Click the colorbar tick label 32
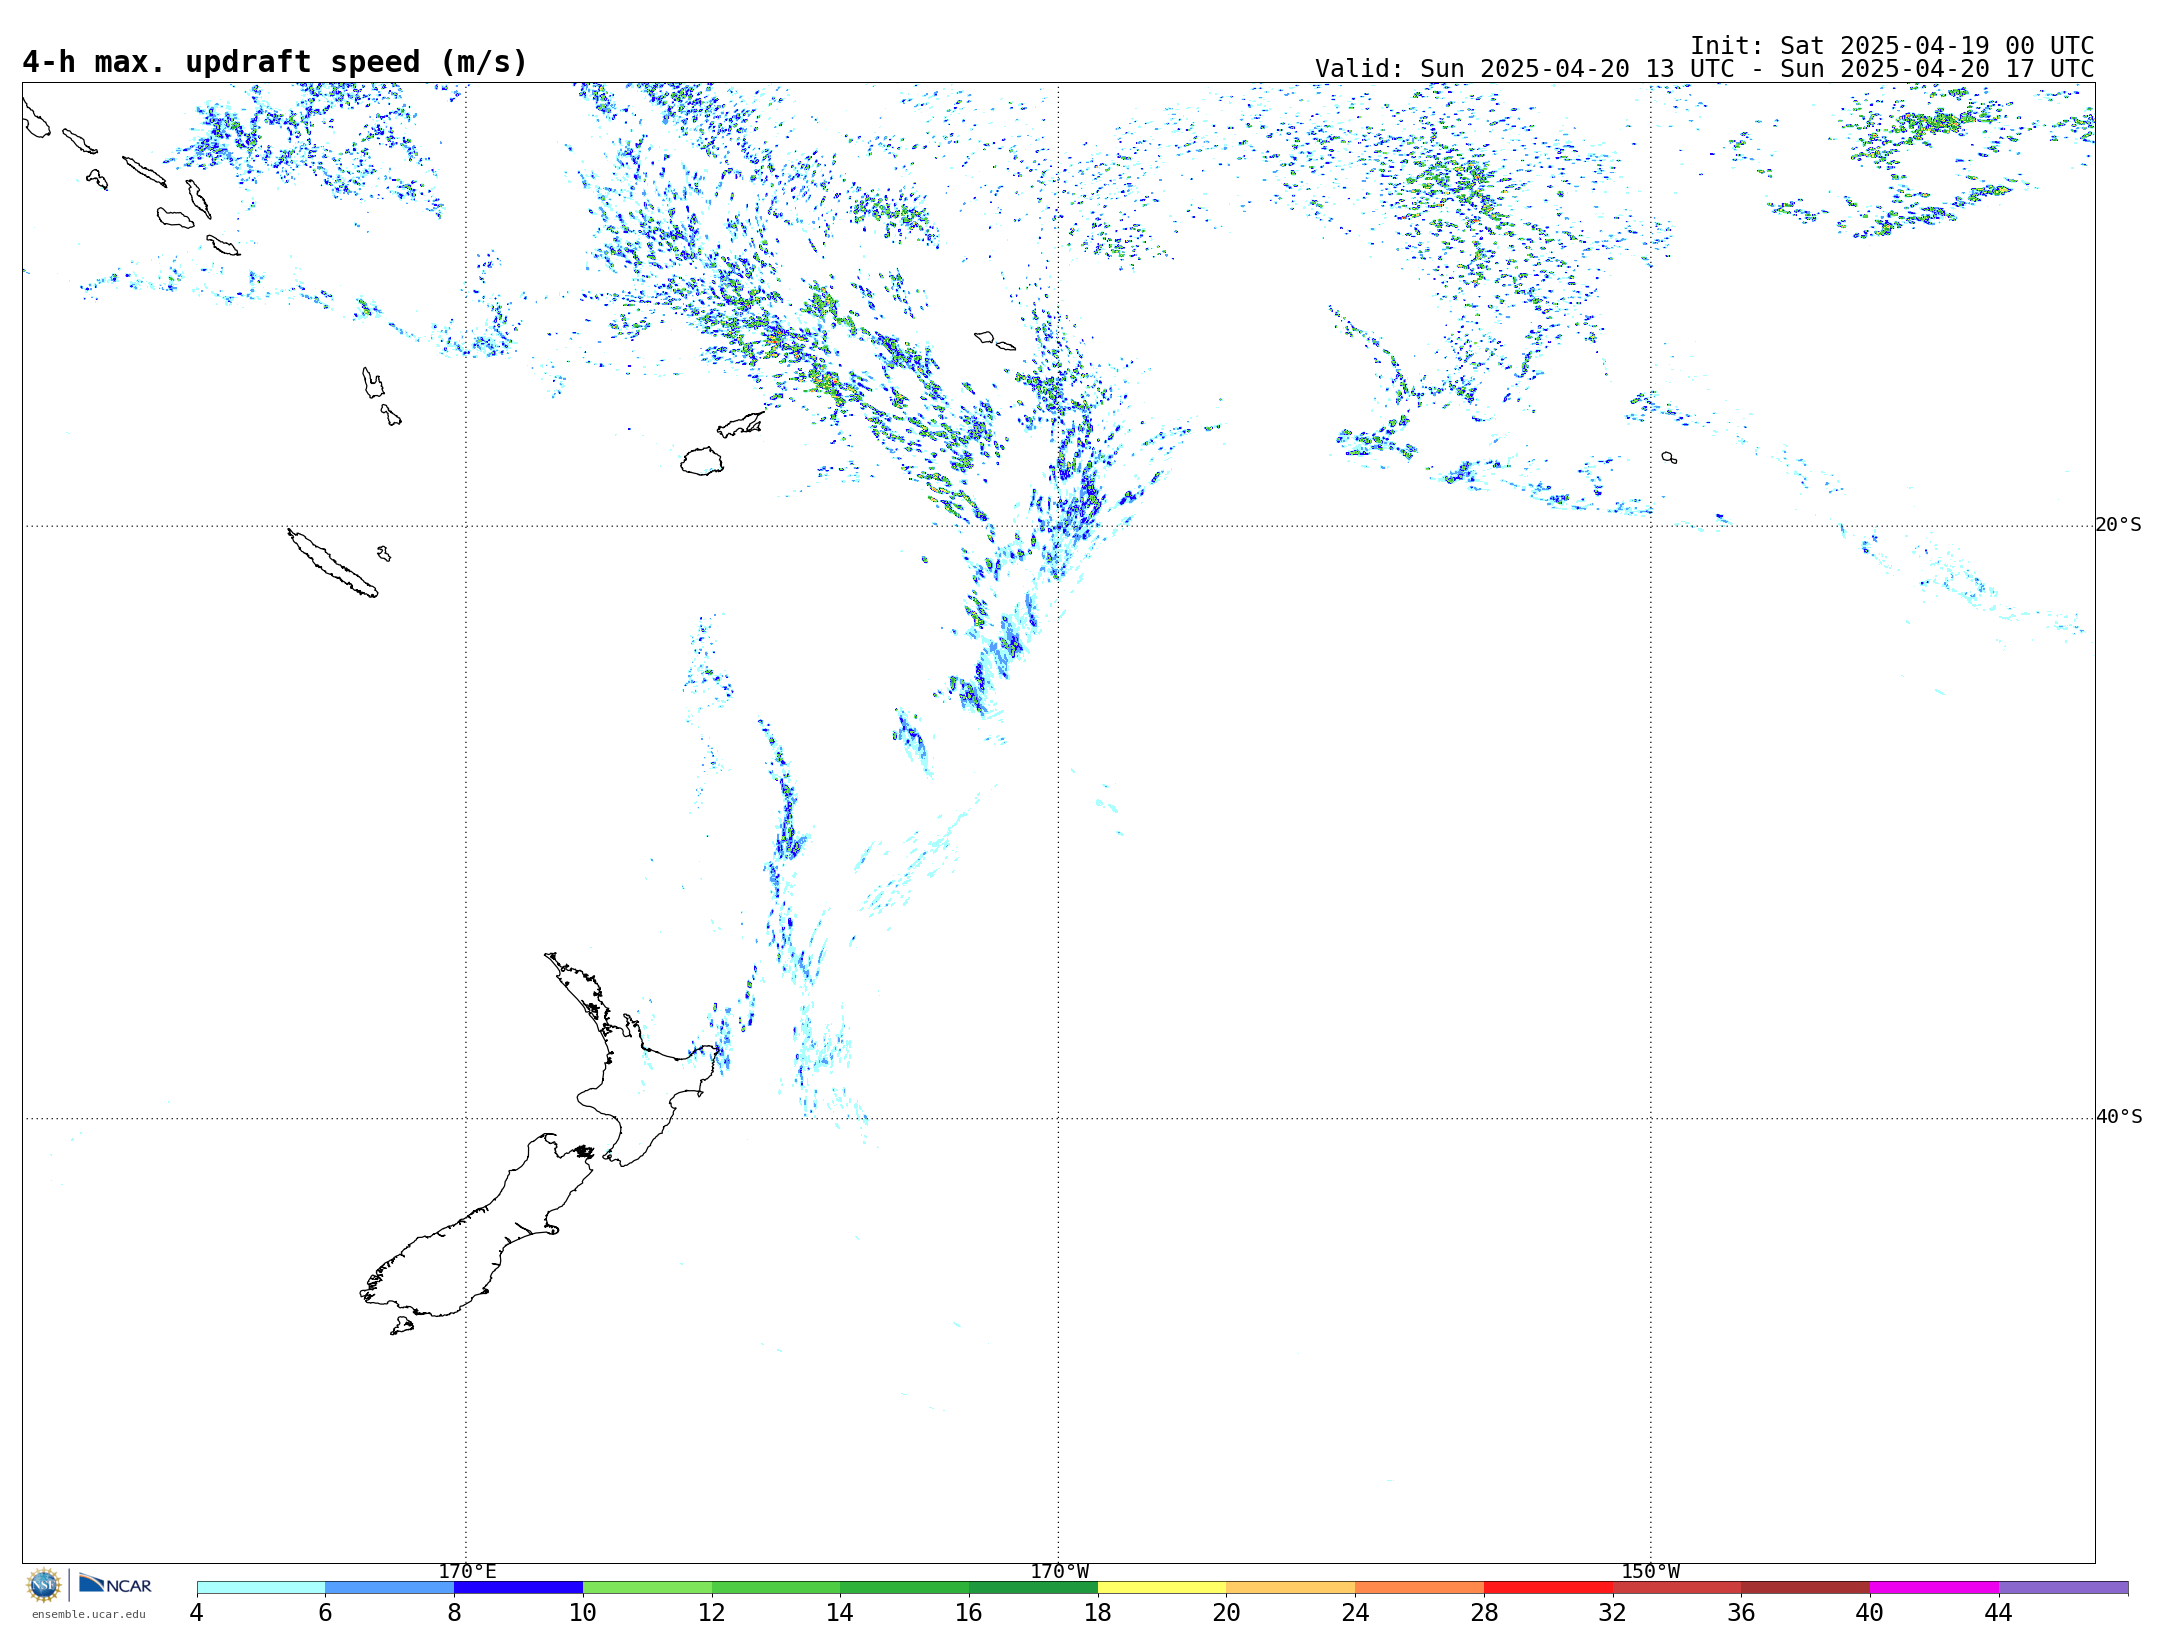This screenshot has height=1626, width=2160. 1613,1612
